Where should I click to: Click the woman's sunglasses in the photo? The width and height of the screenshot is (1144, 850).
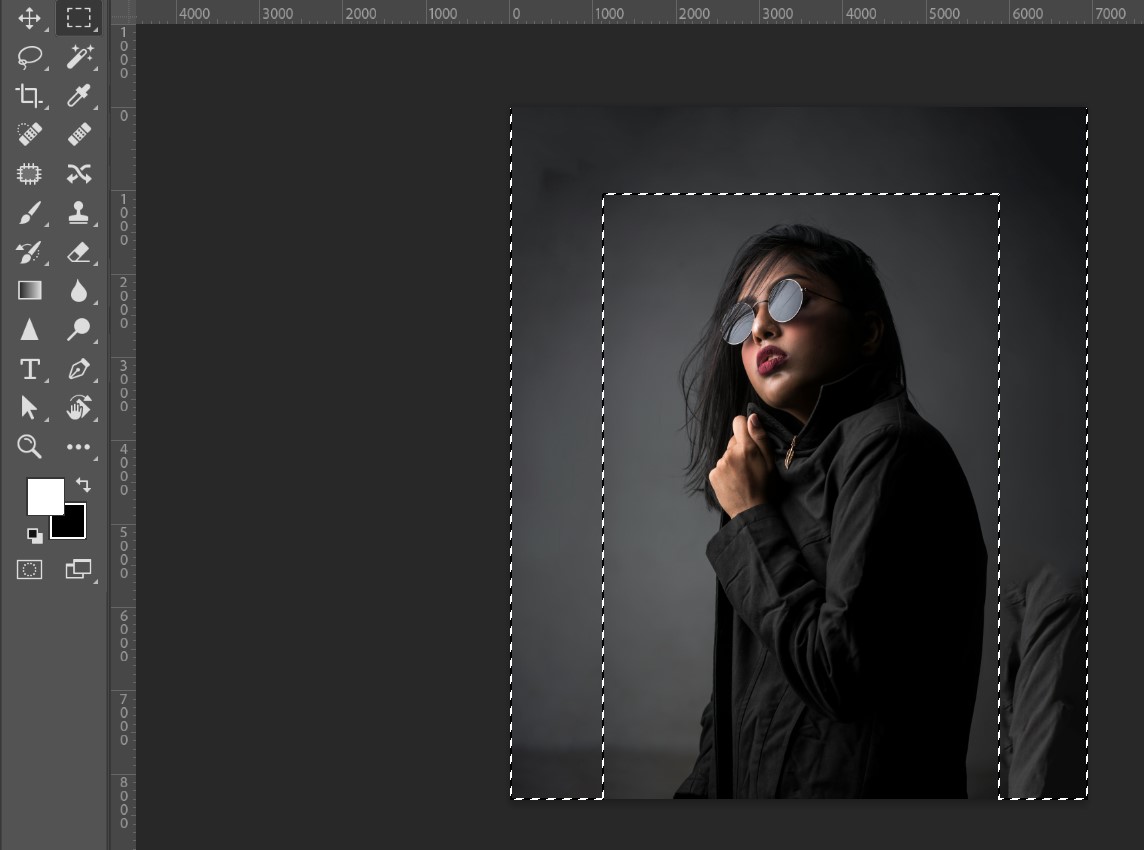[x=763, y=310]
